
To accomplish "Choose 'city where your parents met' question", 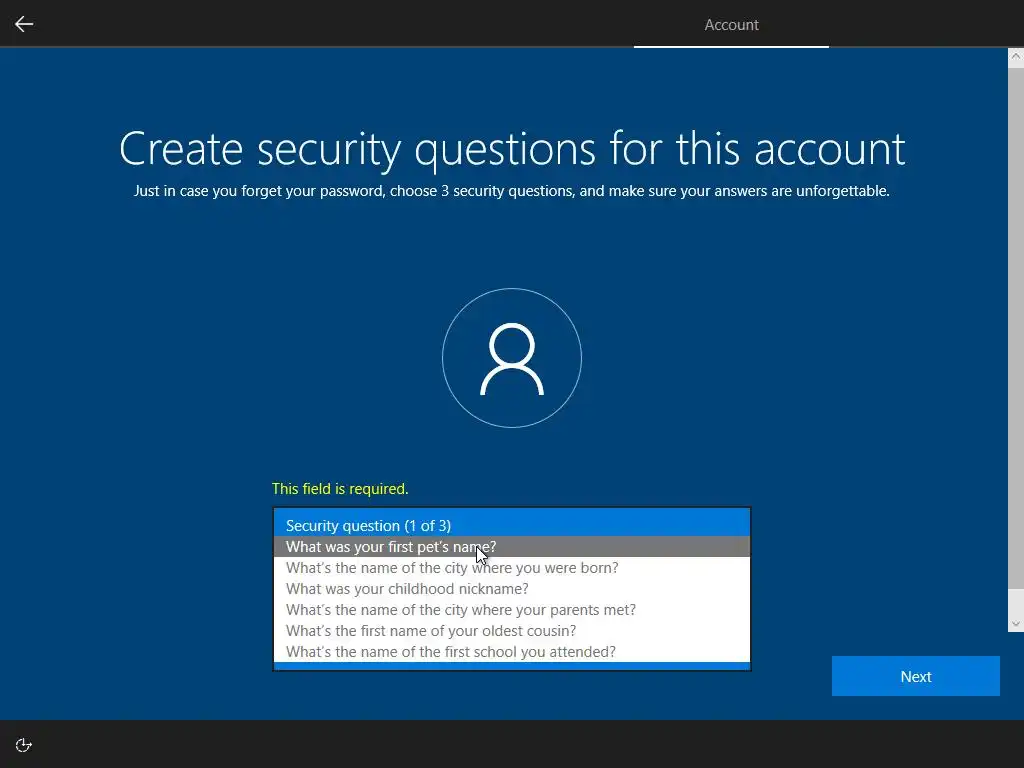I will (512, 609).
